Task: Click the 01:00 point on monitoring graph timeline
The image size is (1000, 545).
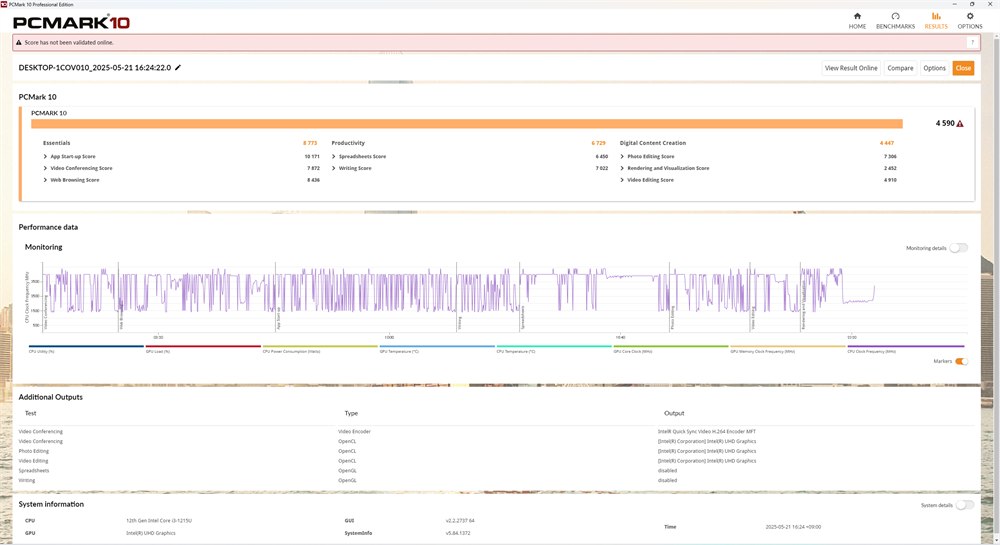Action: (389, 337)
